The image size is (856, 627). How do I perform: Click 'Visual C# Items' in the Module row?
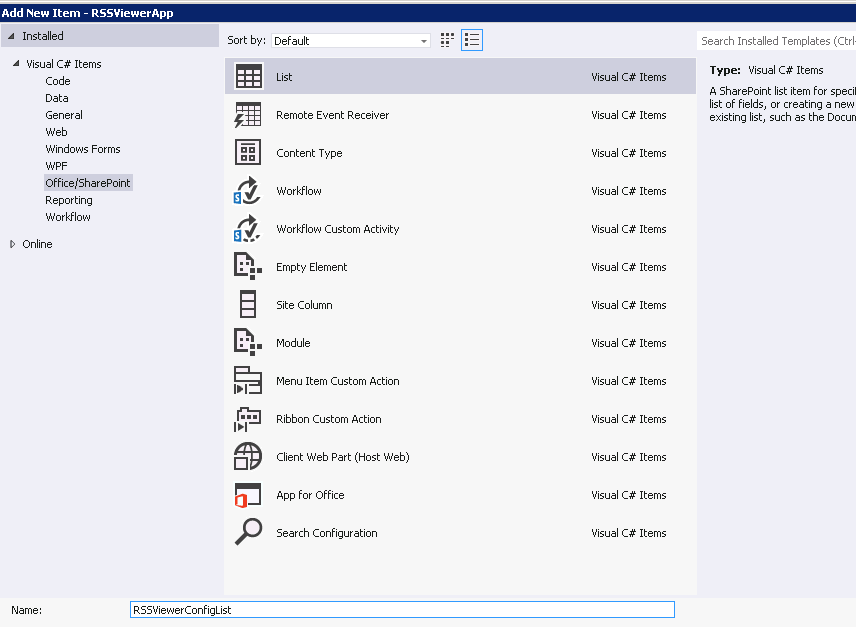(x=628, y=343)
